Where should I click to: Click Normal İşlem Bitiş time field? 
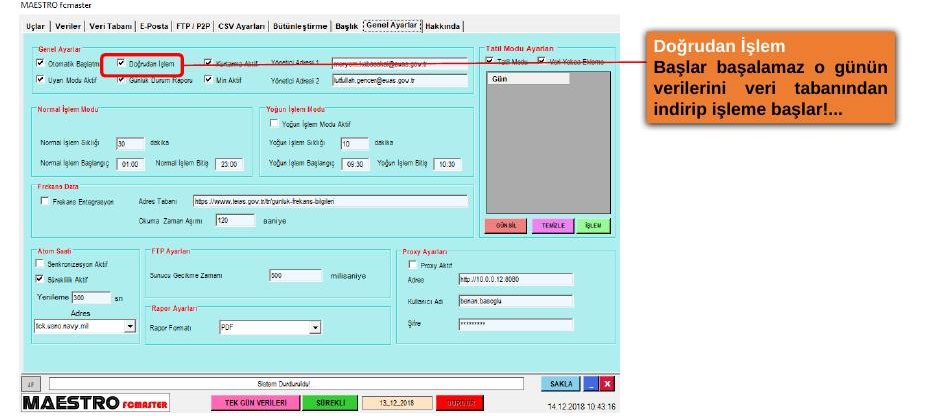(229, 164)
